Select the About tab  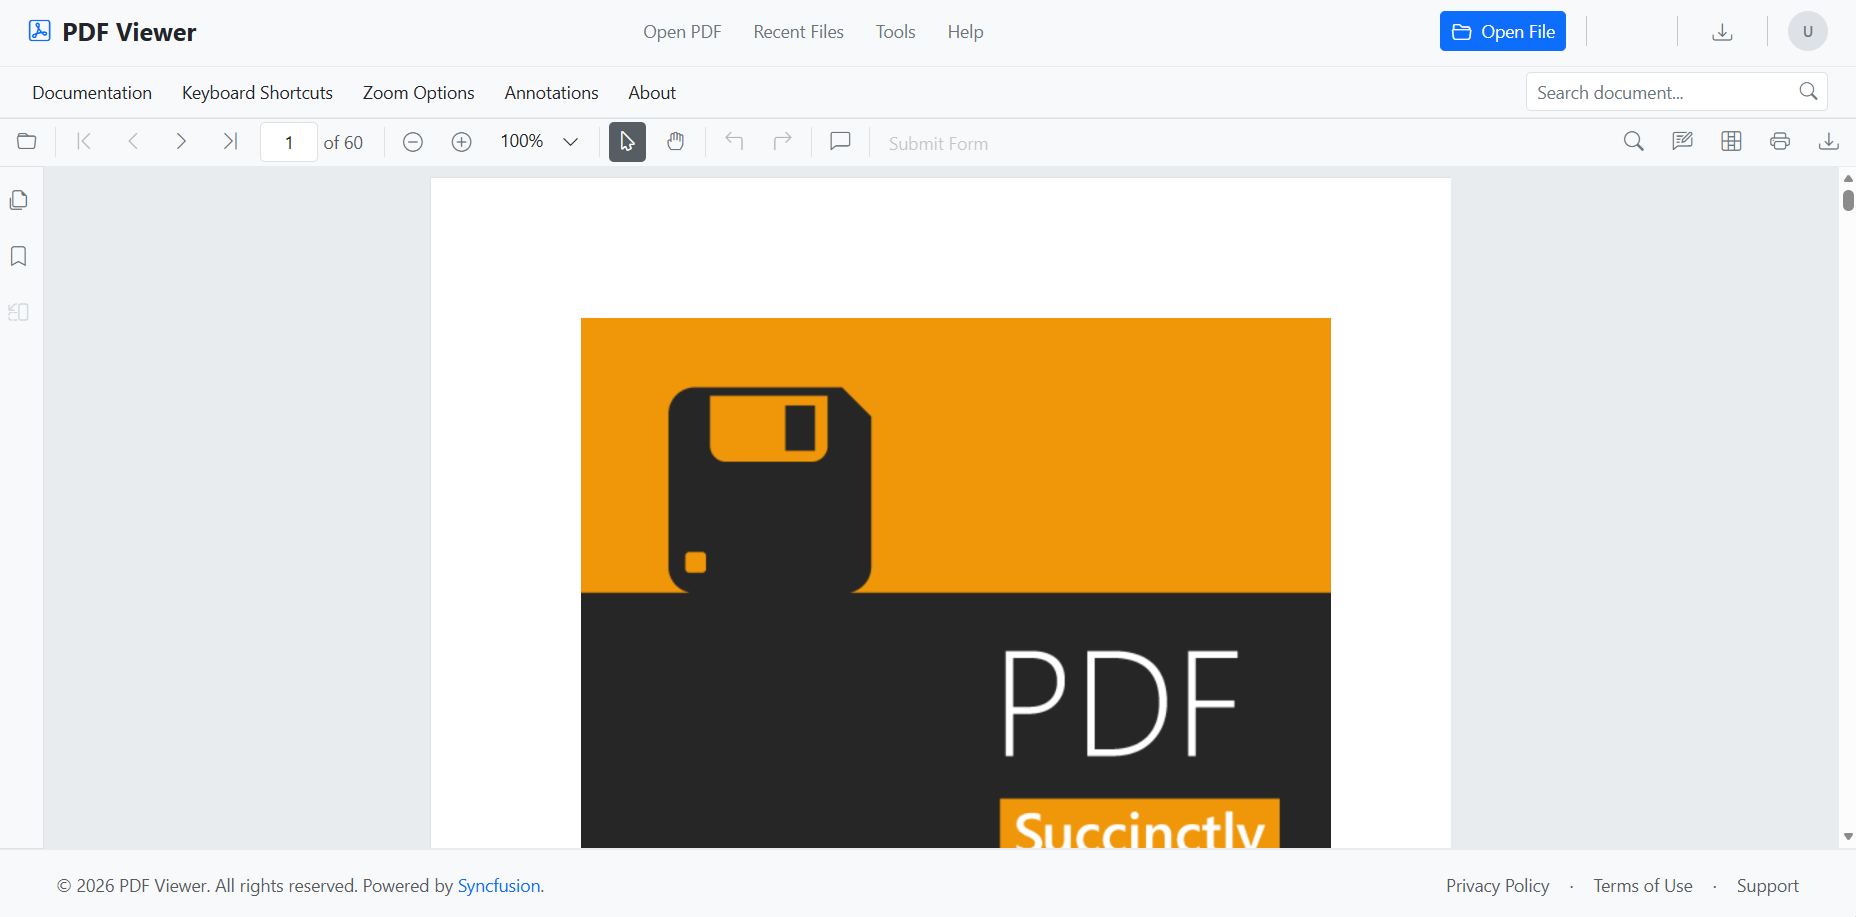[652, 93]
